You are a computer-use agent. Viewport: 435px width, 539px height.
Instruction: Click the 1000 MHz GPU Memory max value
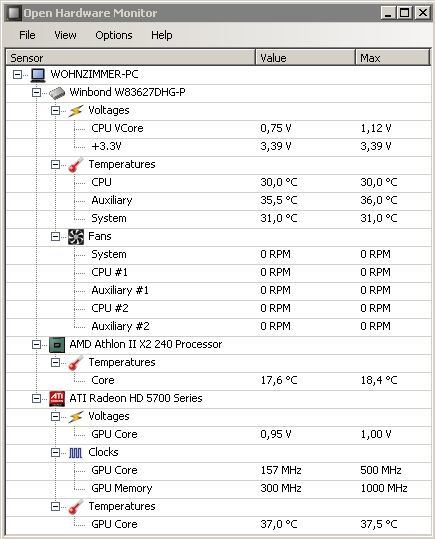384,488
